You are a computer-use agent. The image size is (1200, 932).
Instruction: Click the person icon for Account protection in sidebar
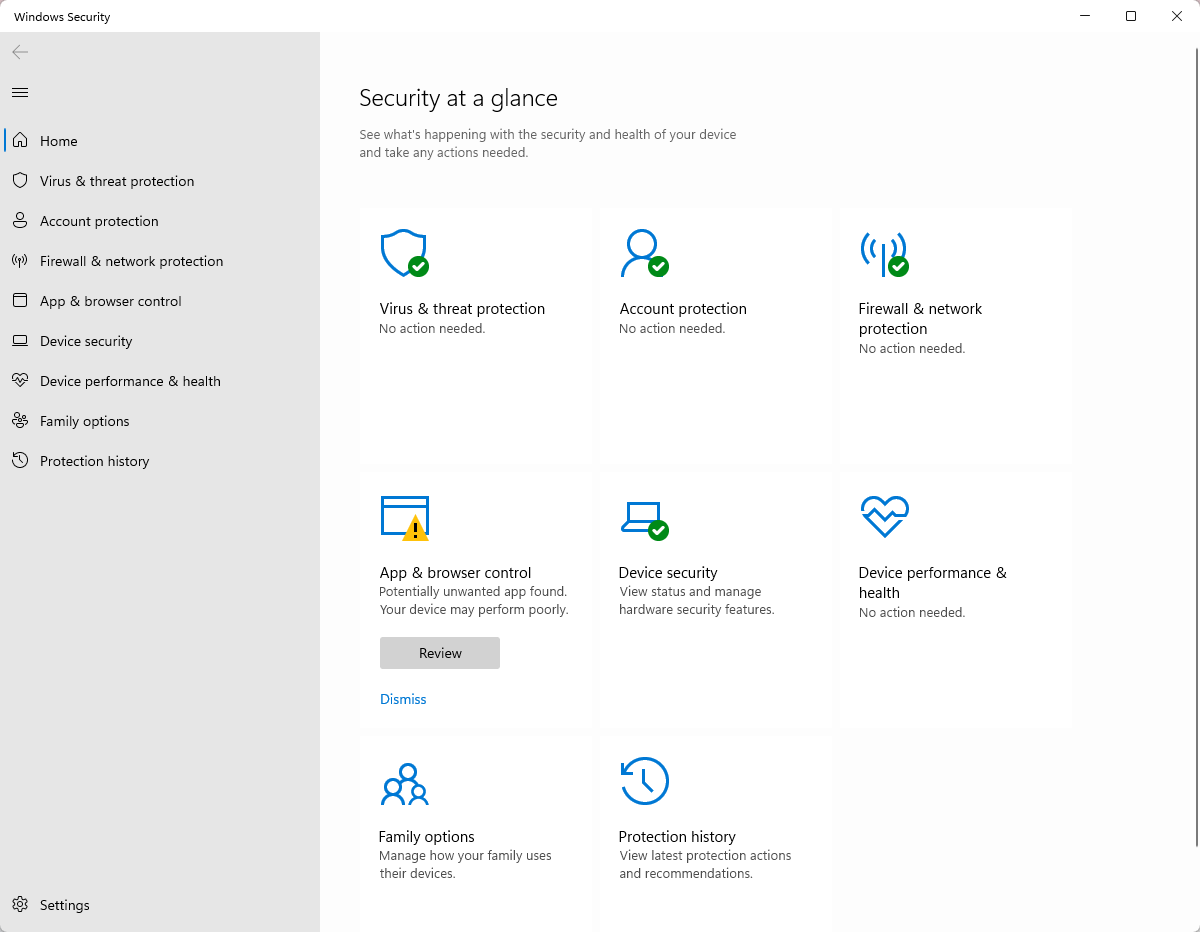tap(20, 221)
